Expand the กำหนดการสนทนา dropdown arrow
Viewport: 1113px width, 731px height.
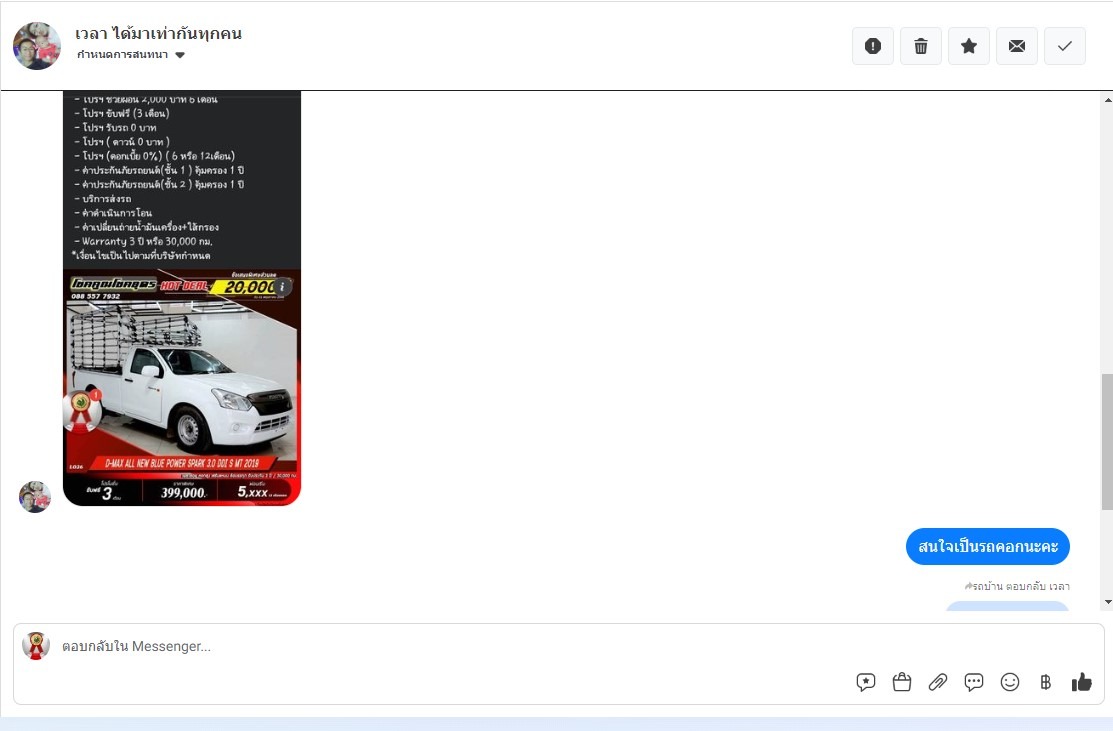tap(180, 55)
